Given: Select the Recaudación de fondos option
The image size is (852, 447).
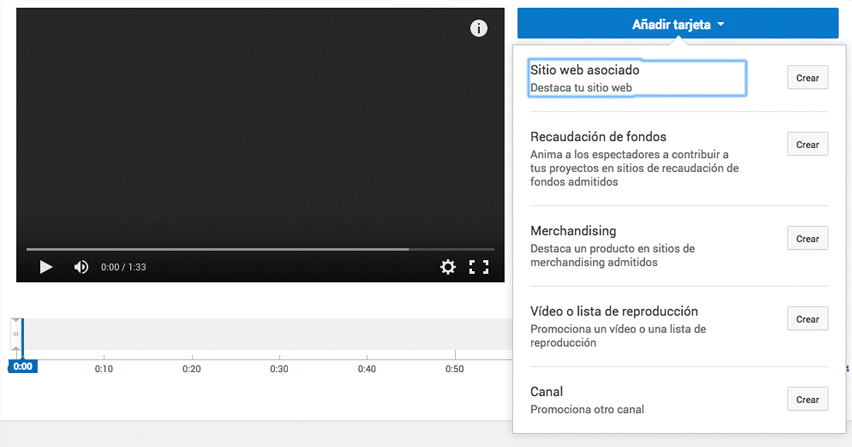Looking at the screenshot, I should pos(598,136).
